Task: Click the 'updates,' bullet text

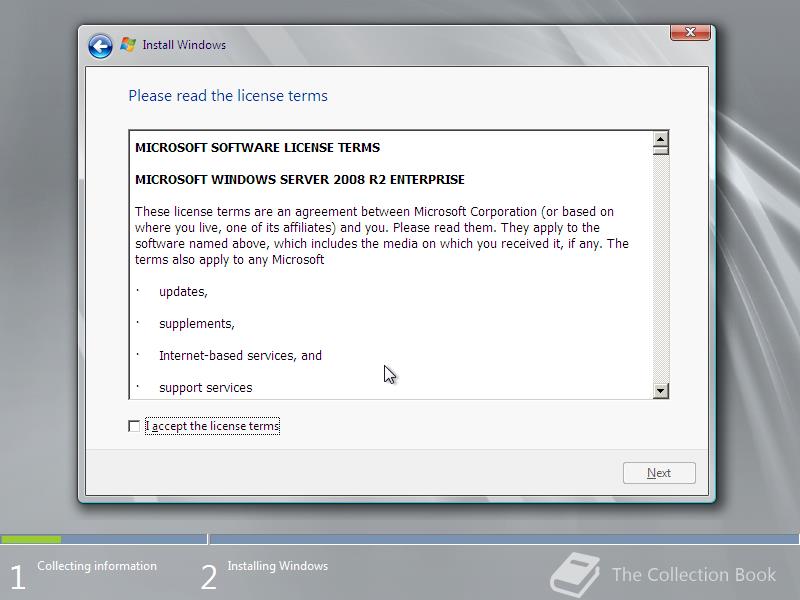Action: (x=183, y=292)
